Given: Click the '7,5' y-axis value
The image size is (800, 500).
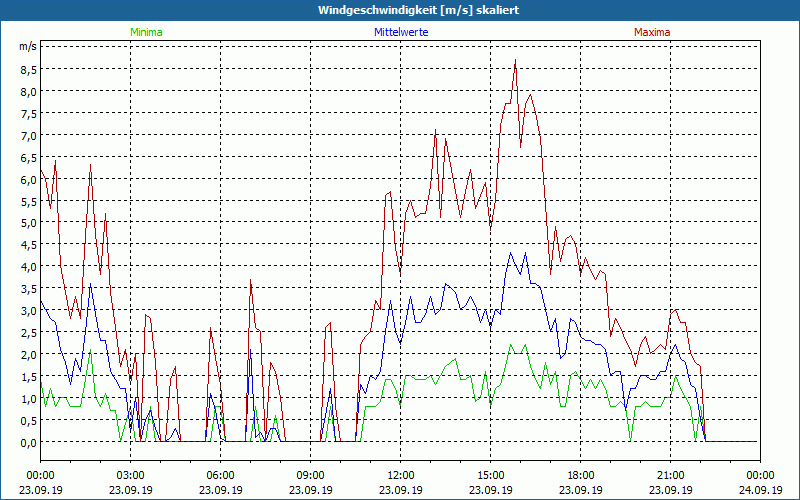Looking at the screenshot, I should coord(28,114).
